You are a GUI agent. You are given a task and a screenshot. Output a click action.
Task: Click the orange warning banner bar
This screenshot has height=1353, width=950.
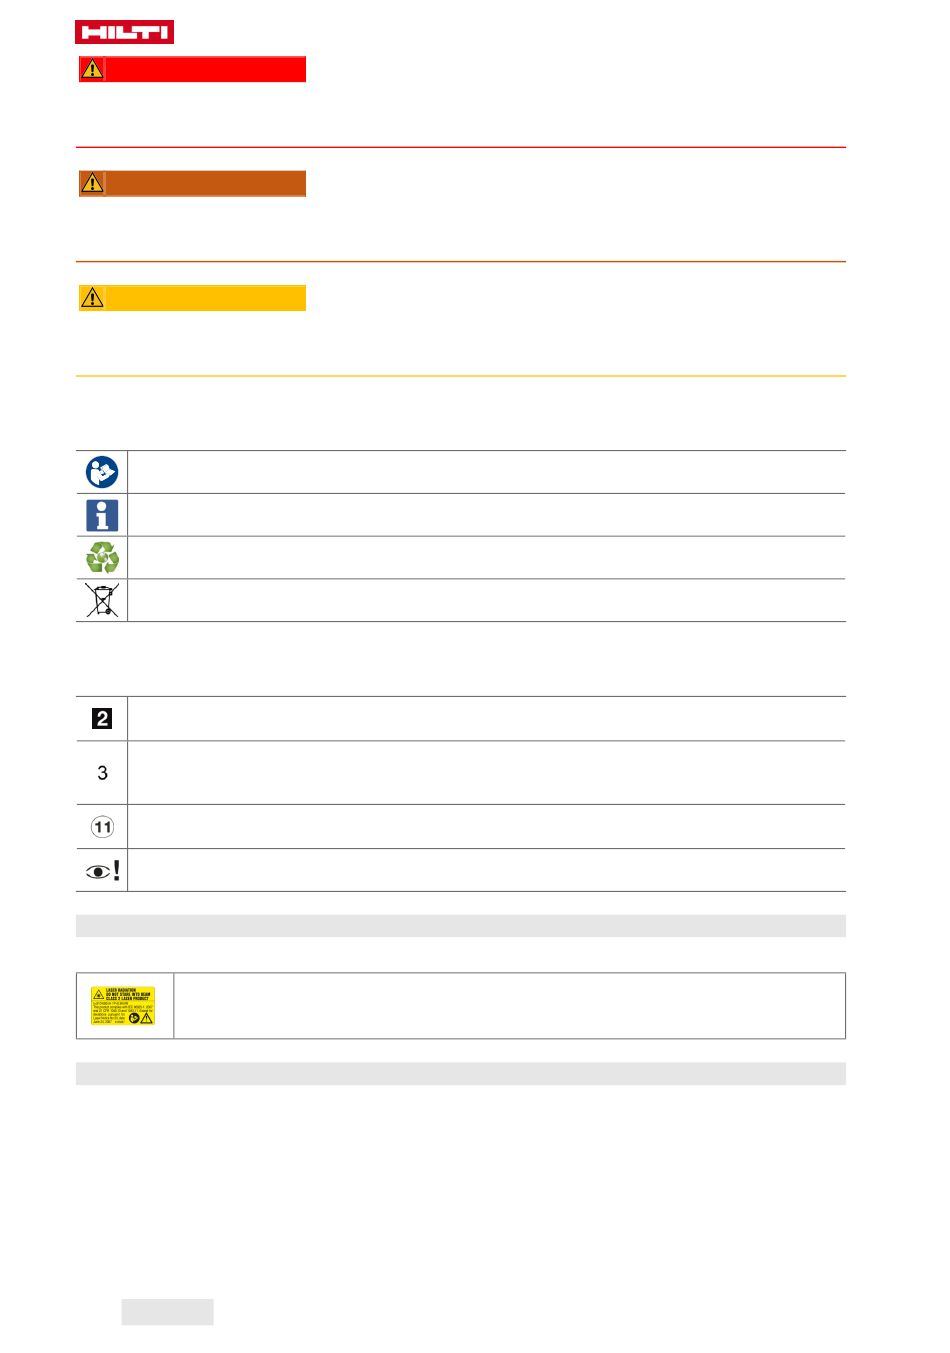[192, 183]
